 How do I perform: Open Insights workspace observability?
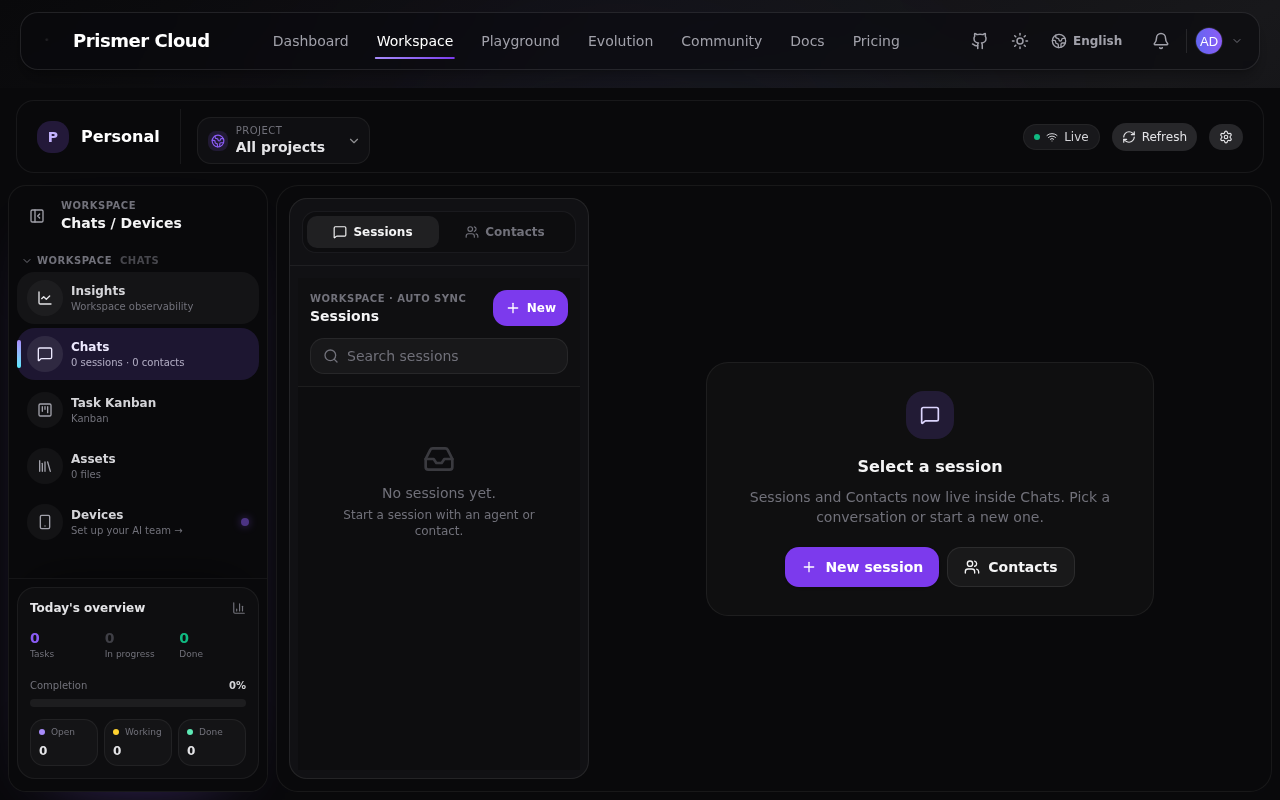138,298
